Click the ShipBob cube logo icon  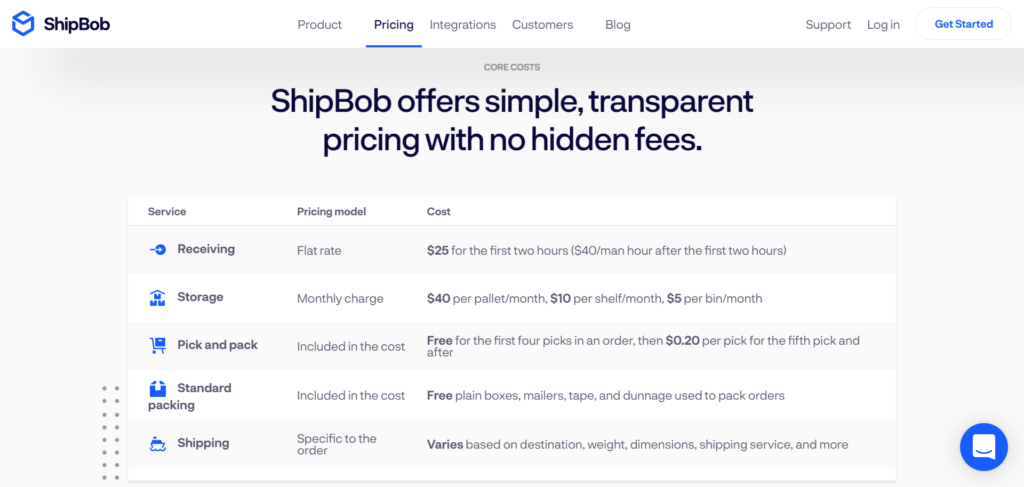point(23,24)
